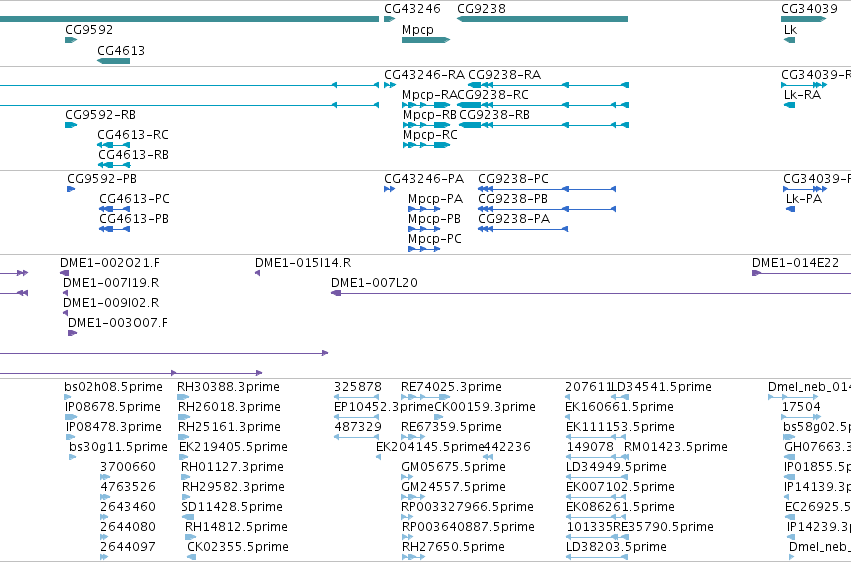This screenshot has height=562, width=851.
Task: Select the 325878 feature label
Action: coord(358,387)
